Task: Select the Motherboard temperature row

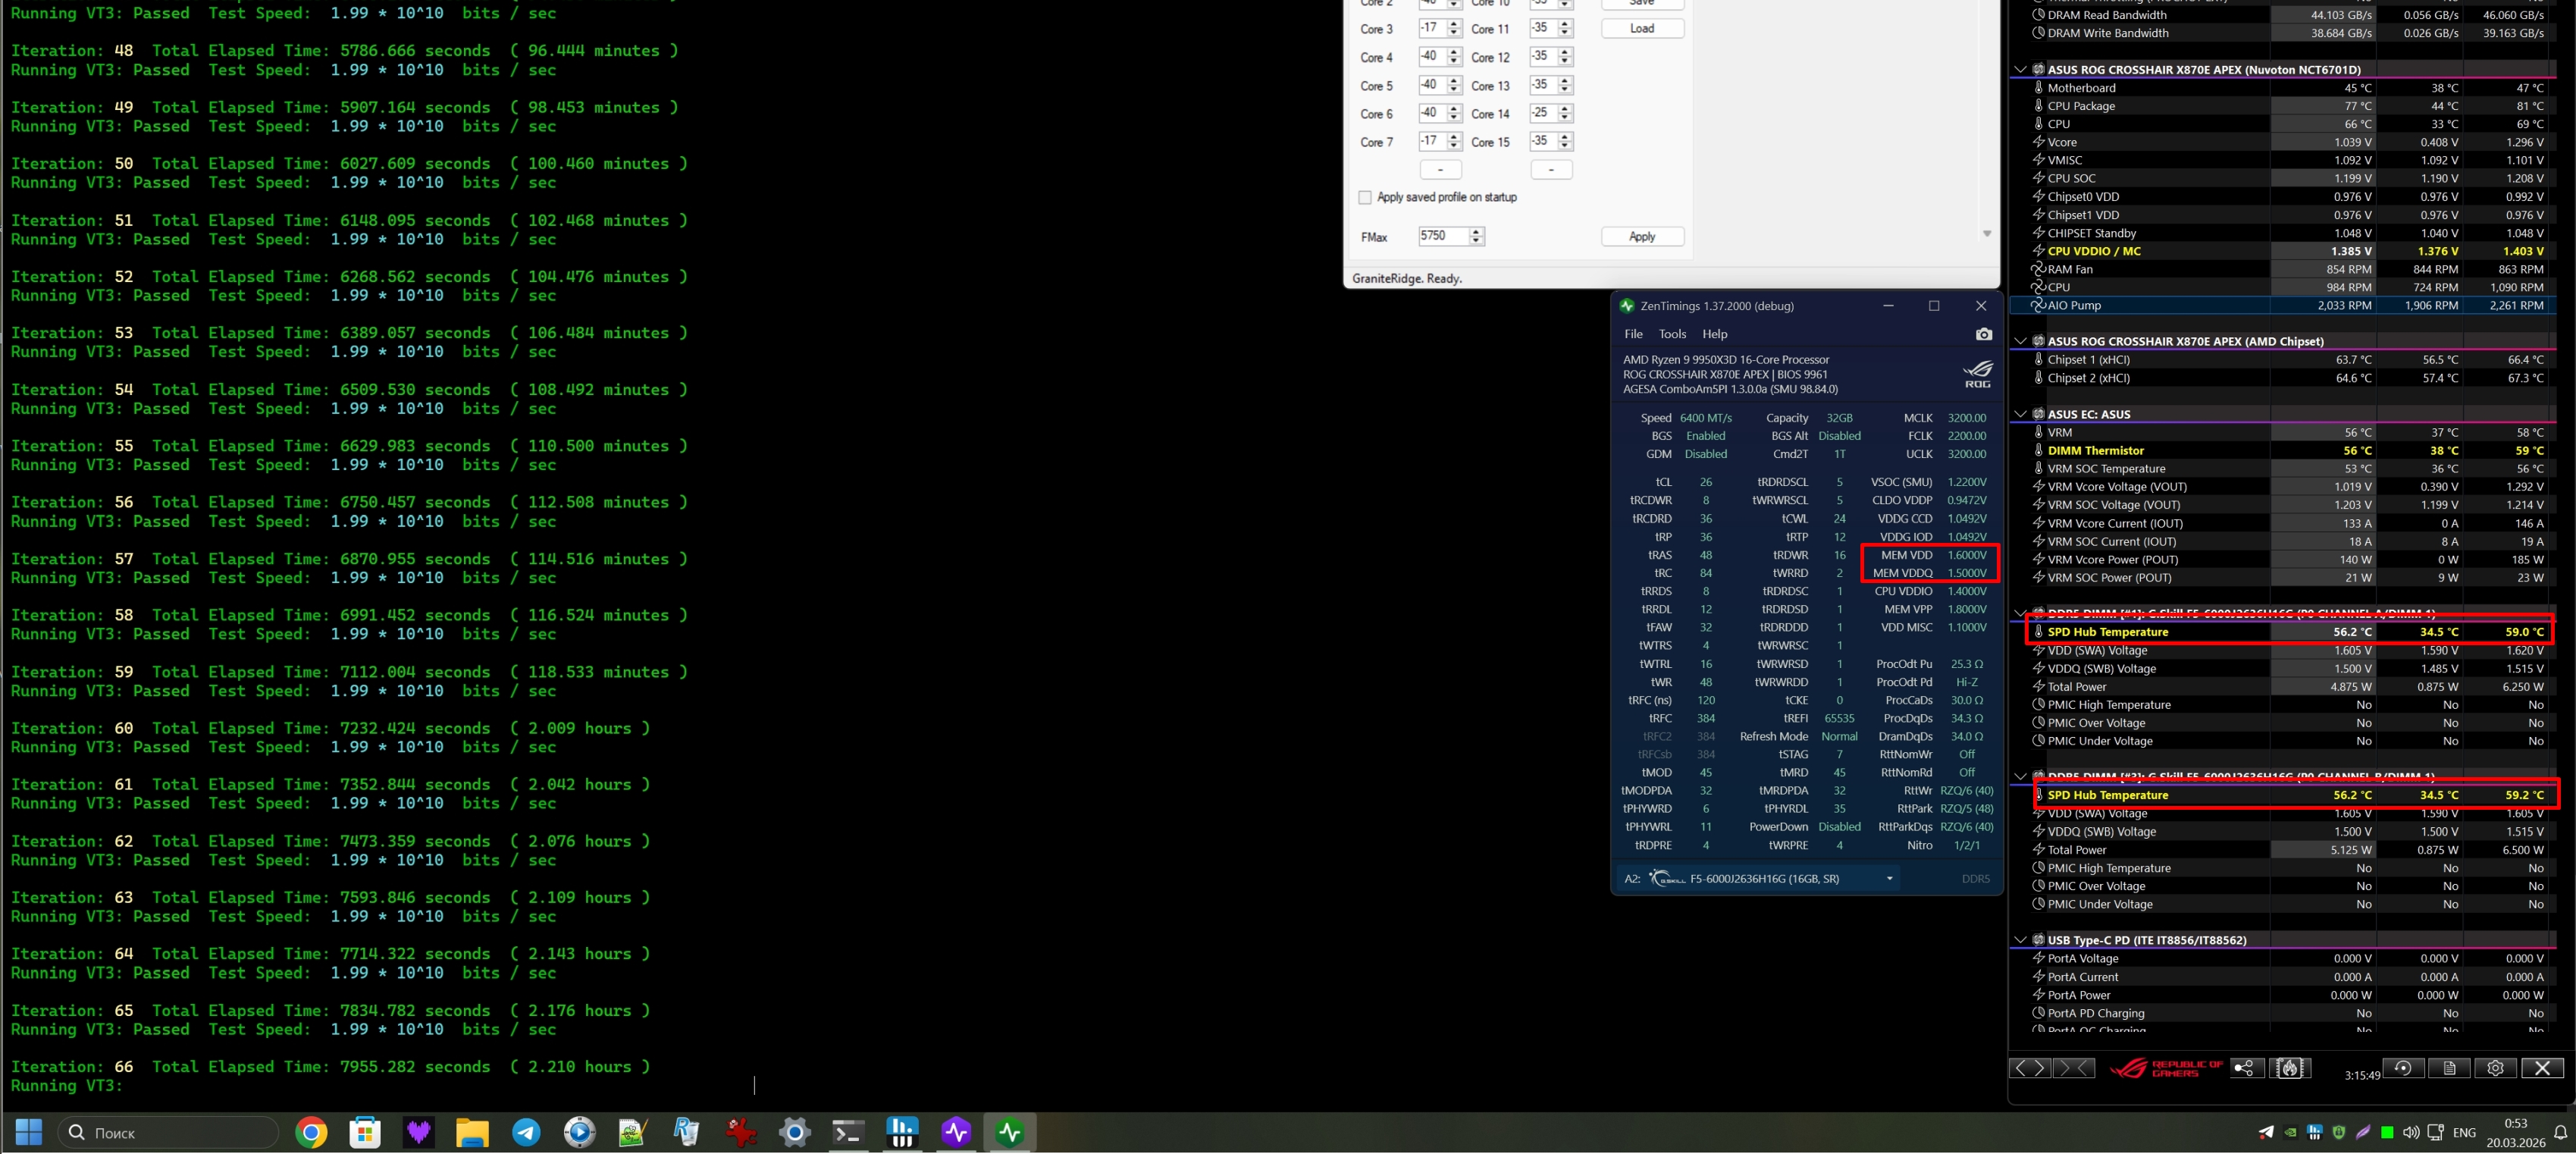Action: tap(2290, 88)
